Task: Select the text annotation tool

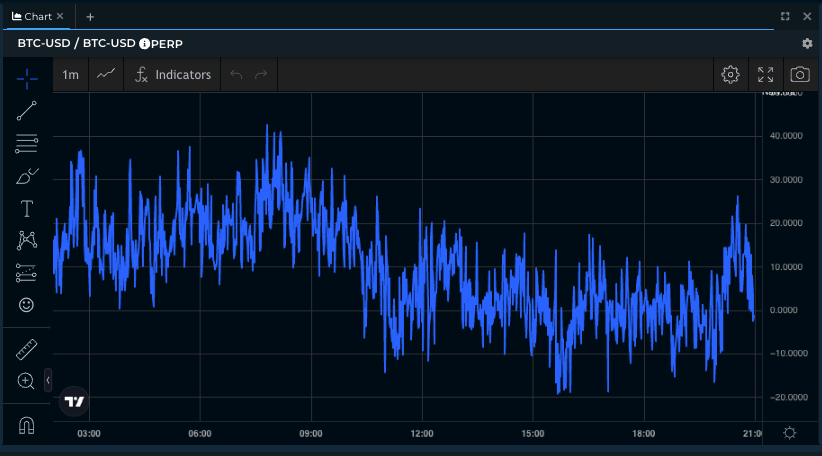Action: [x=27, y=209]
